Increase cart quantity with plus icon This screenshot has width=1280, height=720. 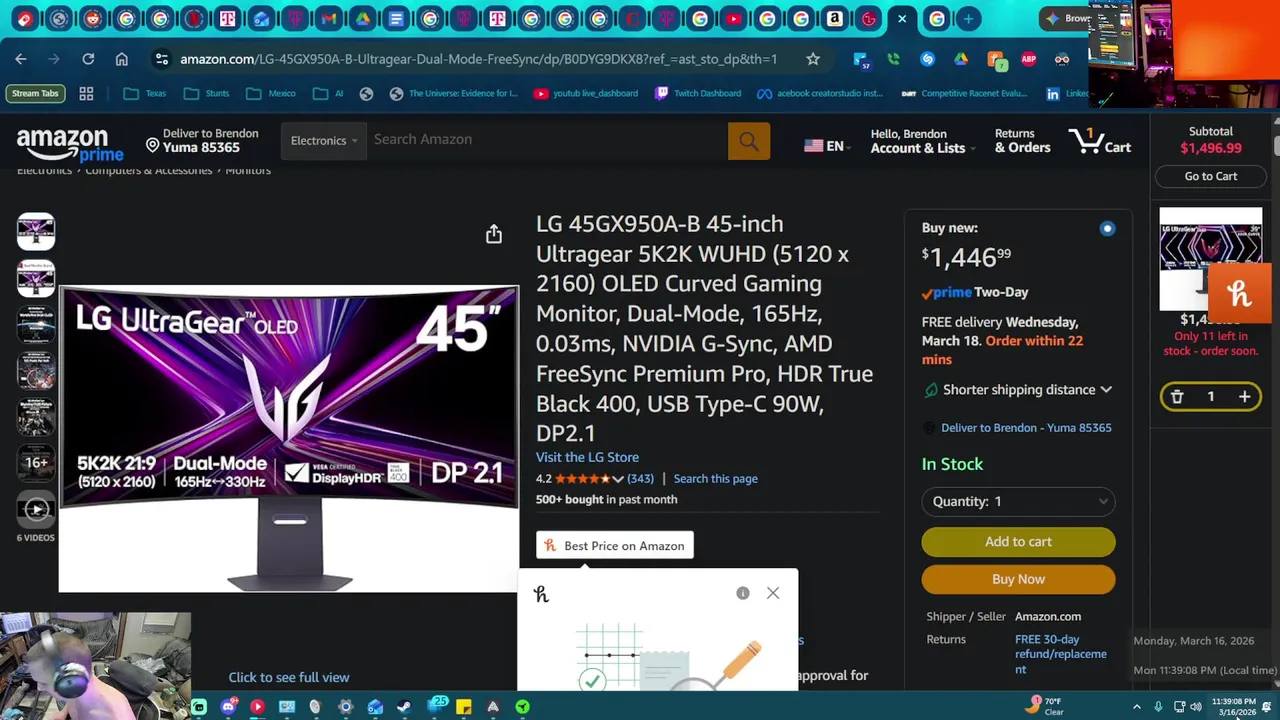tap(1244, 397)
